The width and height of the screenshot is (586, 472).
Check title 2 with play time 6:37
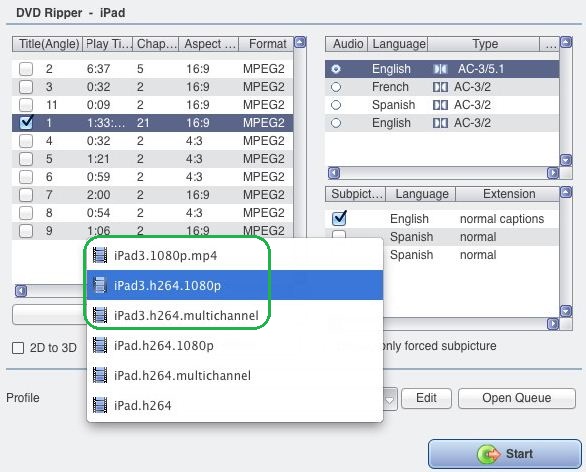coord(26,69)
